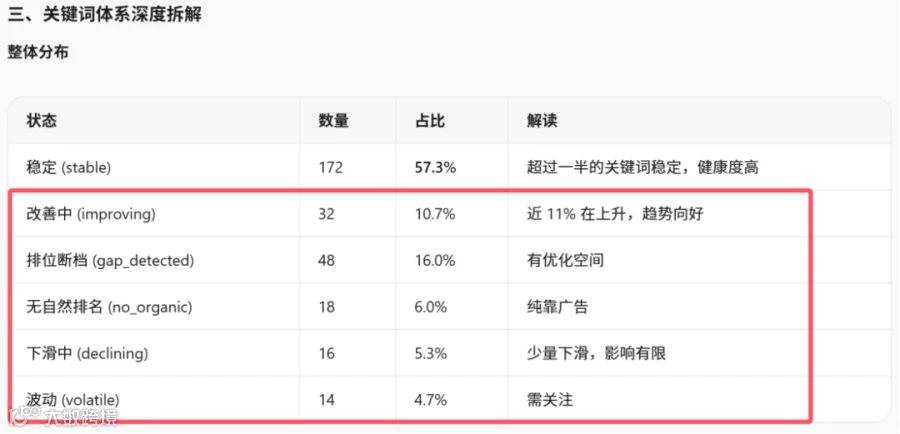Screen dimensions: 900x434
Task: Select the 状态 column header
Action: pos(41,121)
